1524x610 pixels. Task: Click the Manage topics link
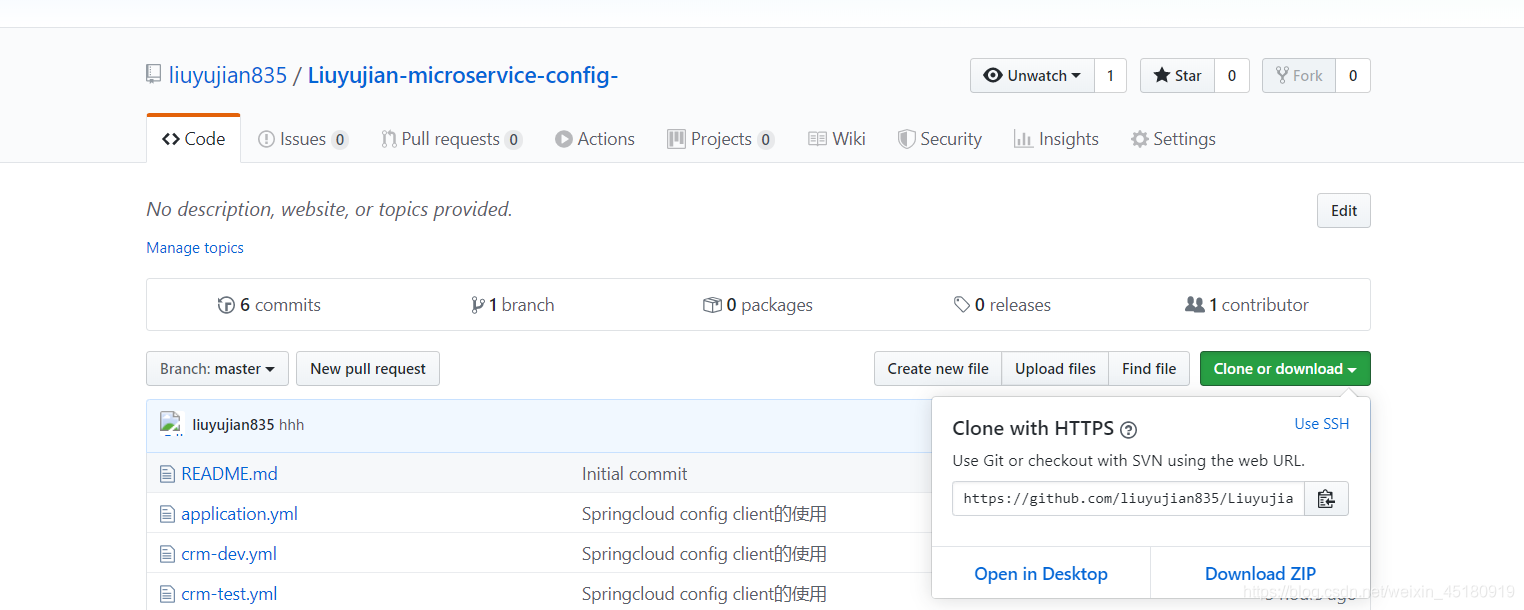tap(195, 248)
